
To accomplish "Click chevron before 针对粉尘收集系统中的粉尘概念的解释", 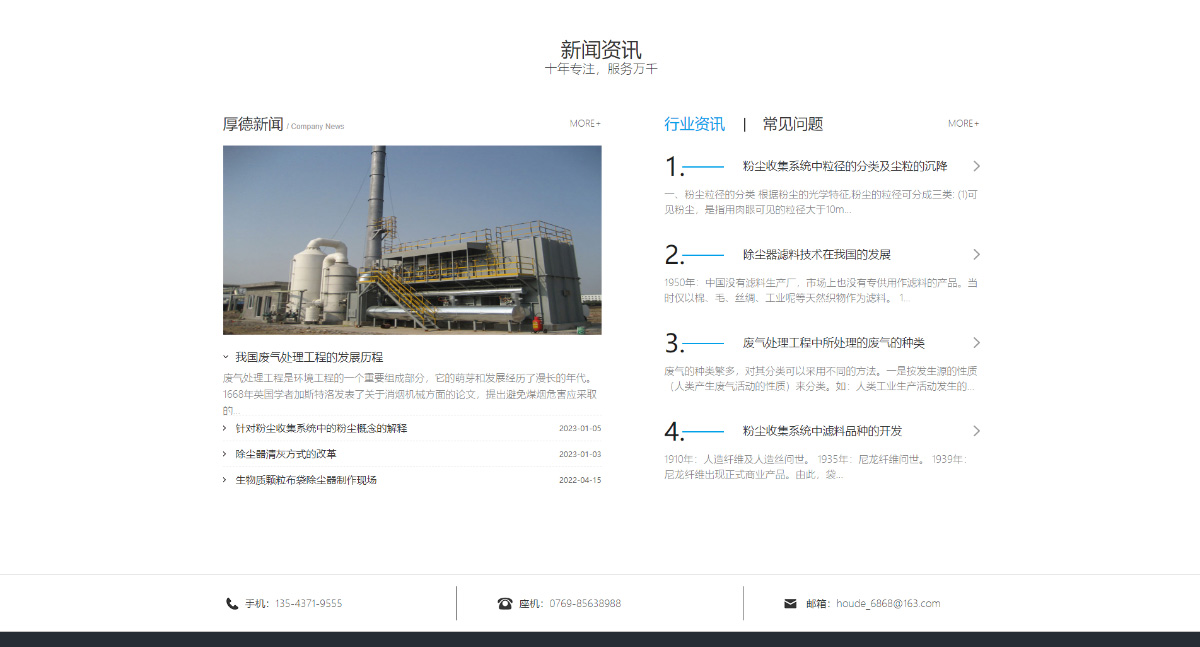I will tap(222, 427).
